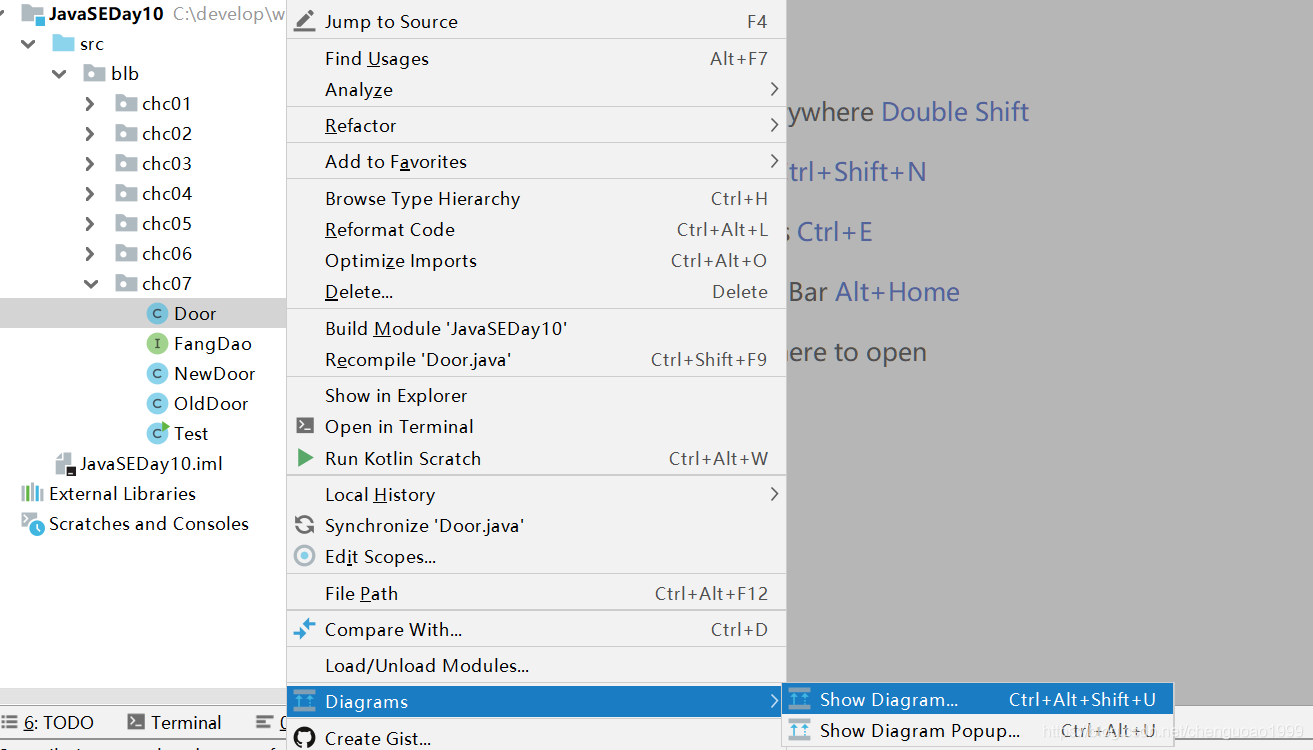Screen dimensions: 1313x750
Task: Select Scratches and Consoles node label
Action: (x=149, y=523)
